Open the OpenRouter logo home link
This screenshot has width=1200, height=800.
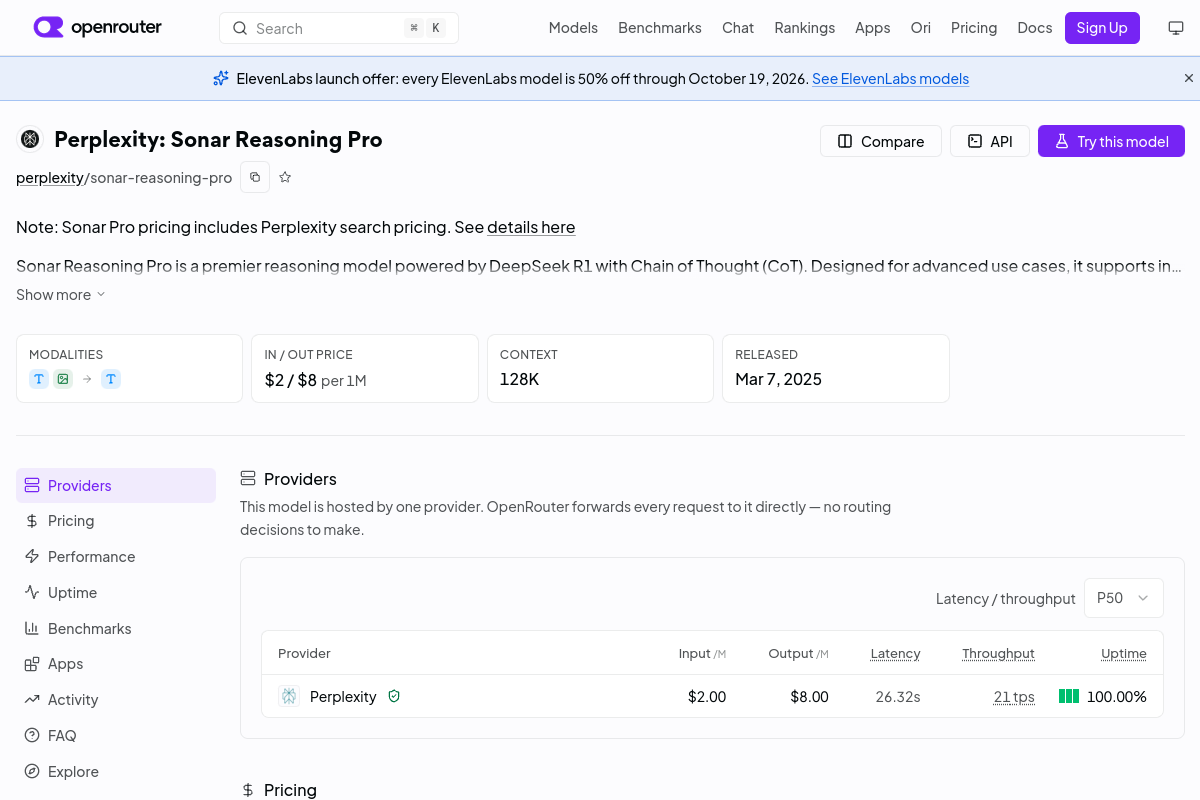(97, 27)
